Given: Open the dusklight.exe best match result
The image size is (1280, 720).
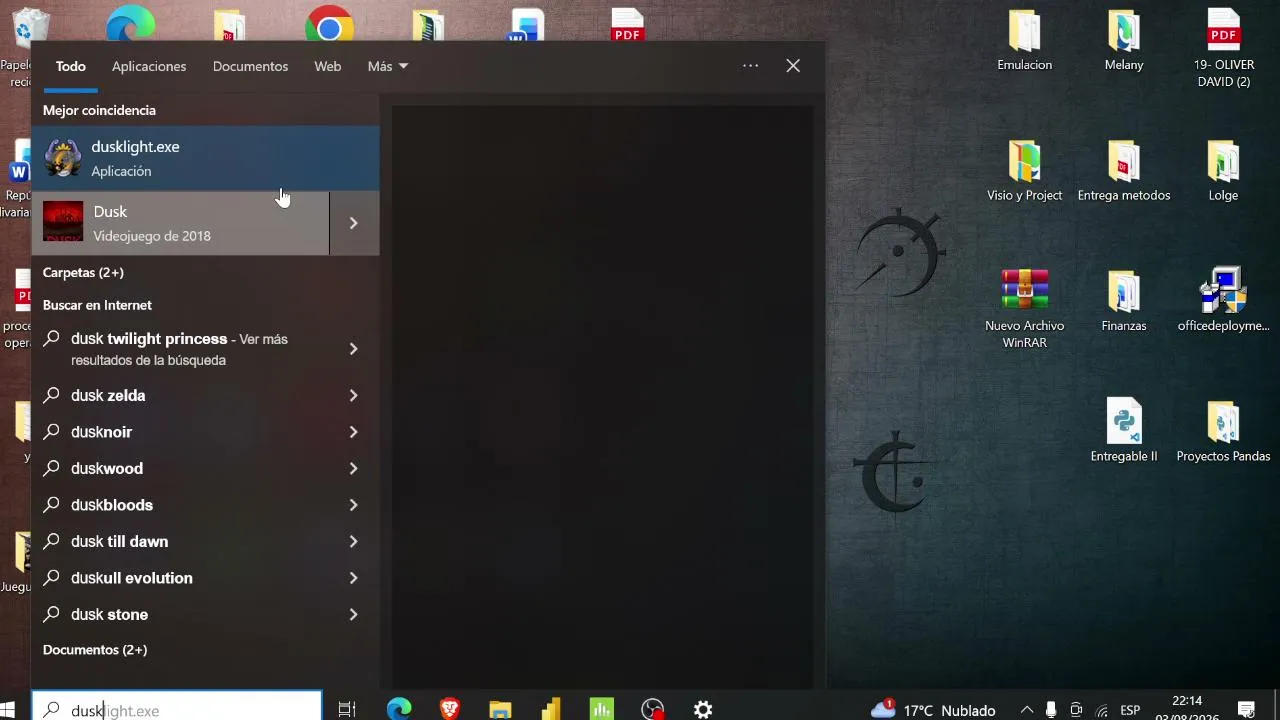Looking at the screenshot, I should [x=206, y=158].
